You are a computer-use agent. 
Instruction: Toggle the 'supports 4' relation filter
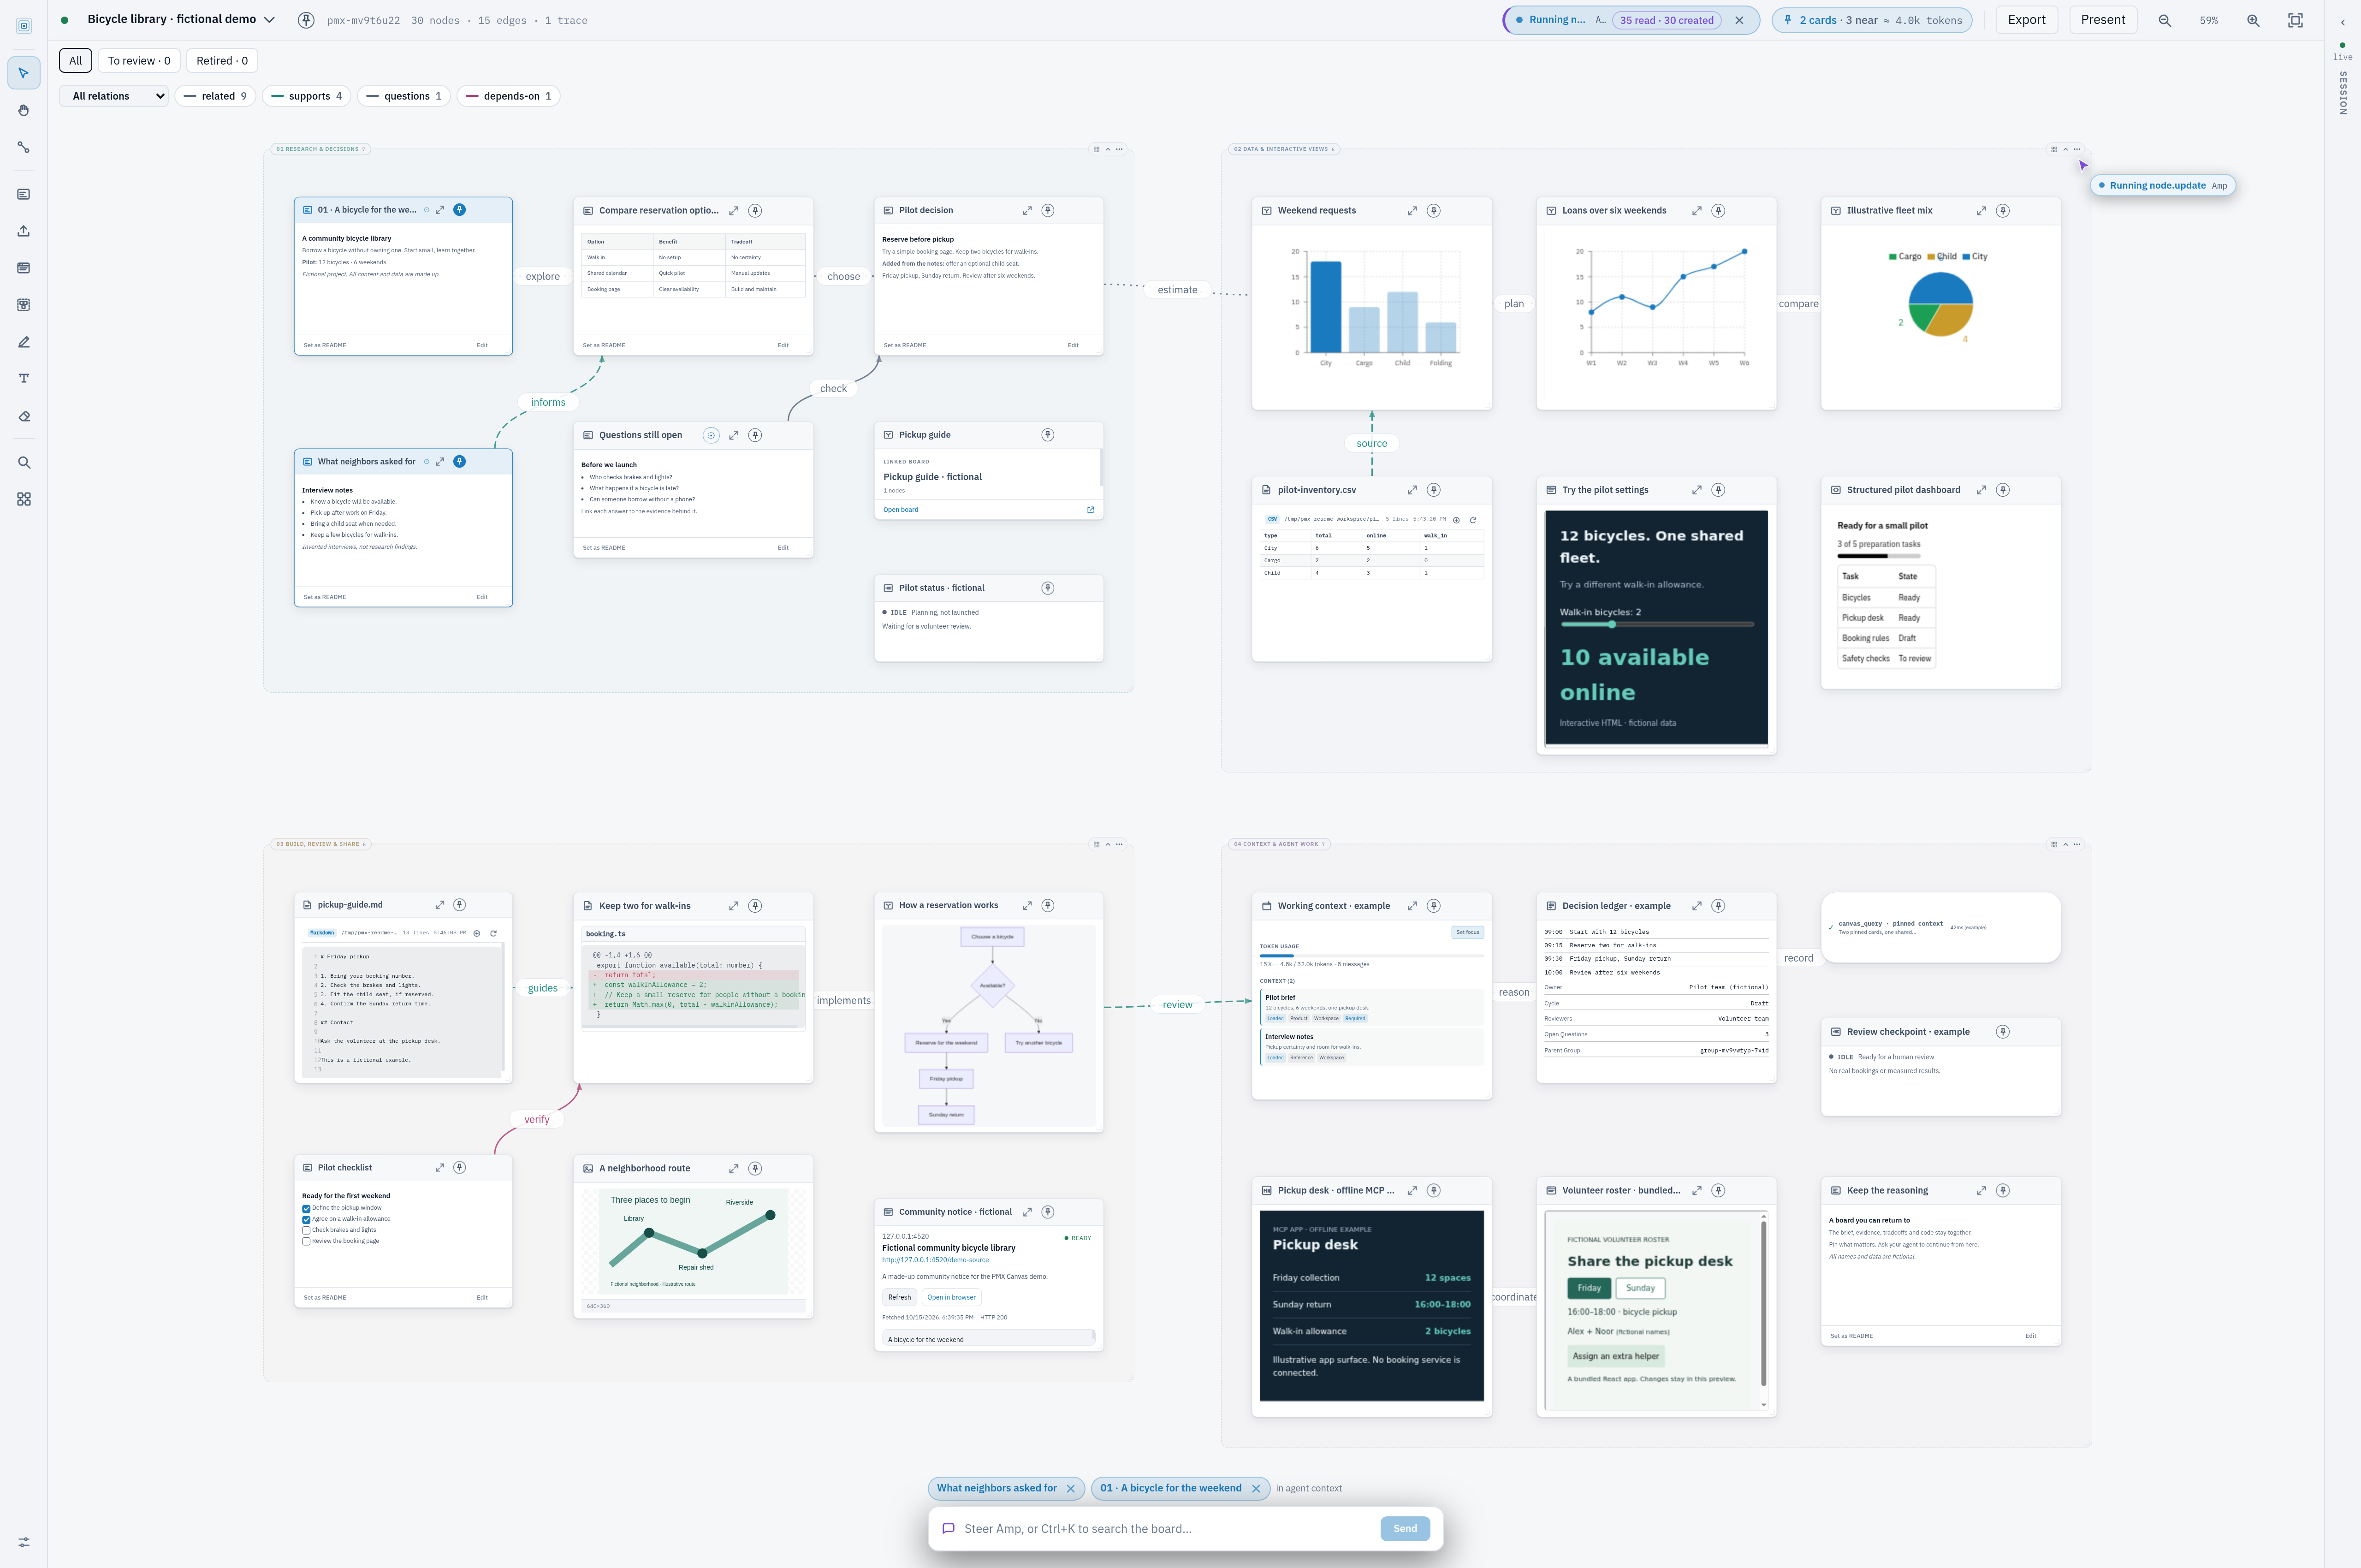coord(307,96)
